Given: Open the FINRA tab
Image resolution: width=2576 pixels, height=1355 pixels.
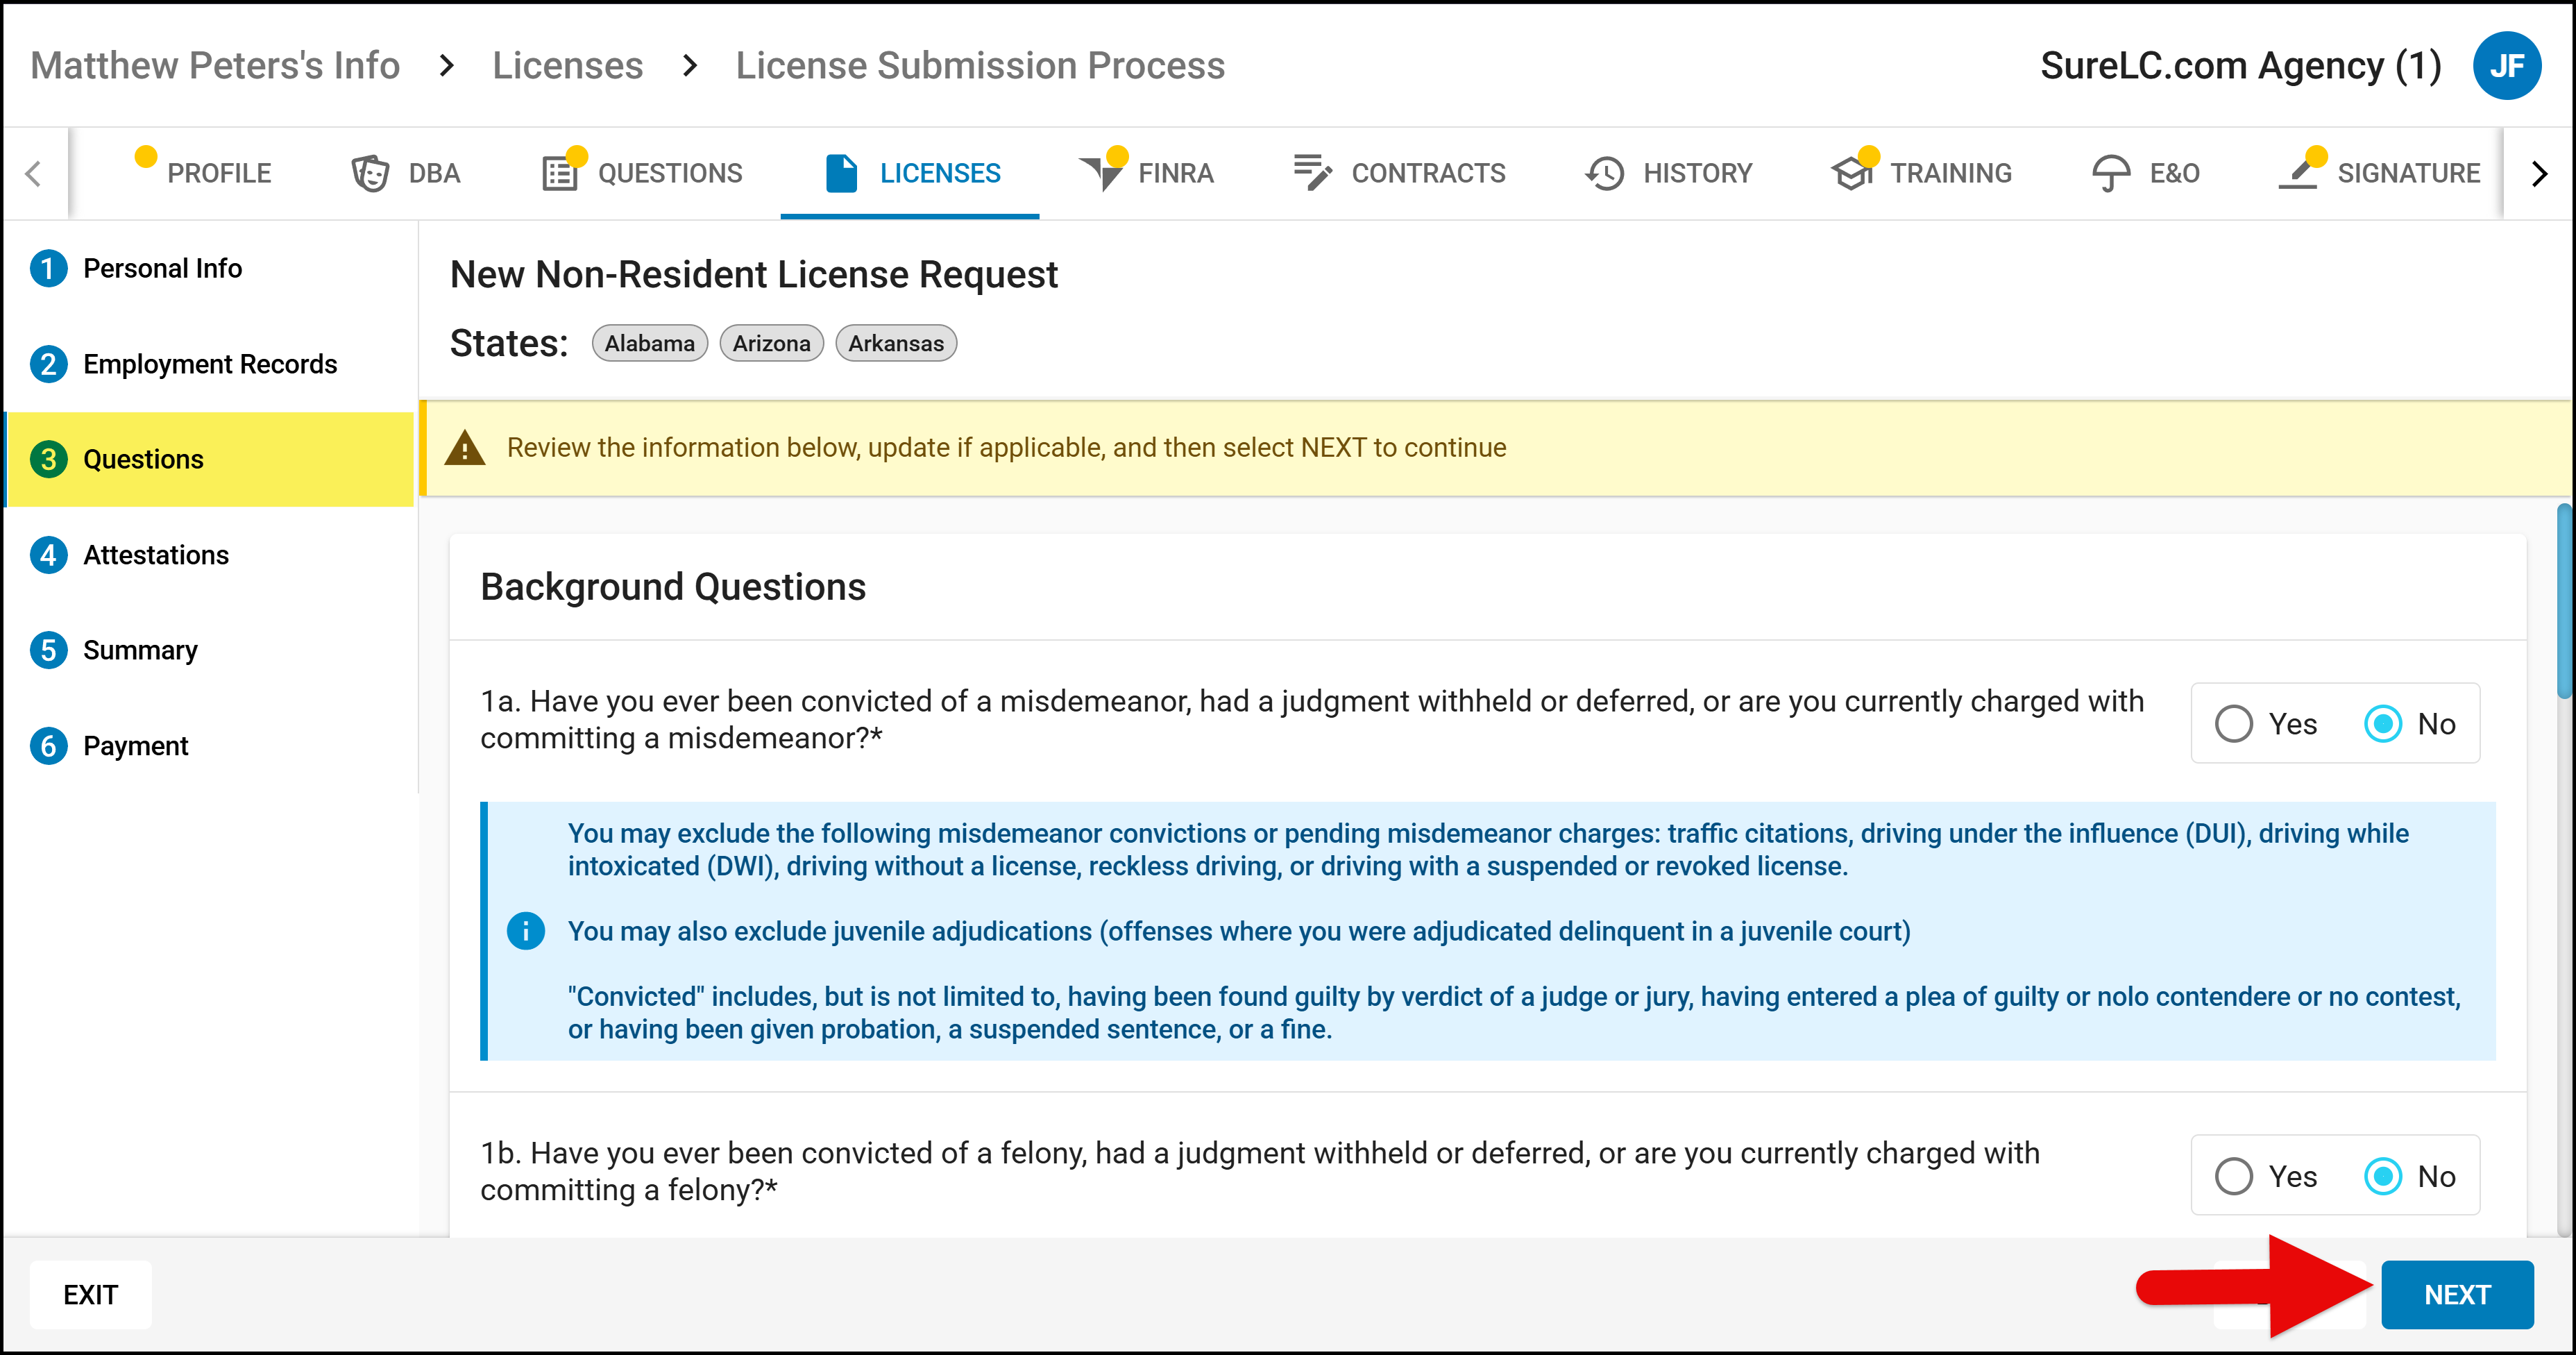Looking at the screenshot, I should click(x=1146, y=173).
